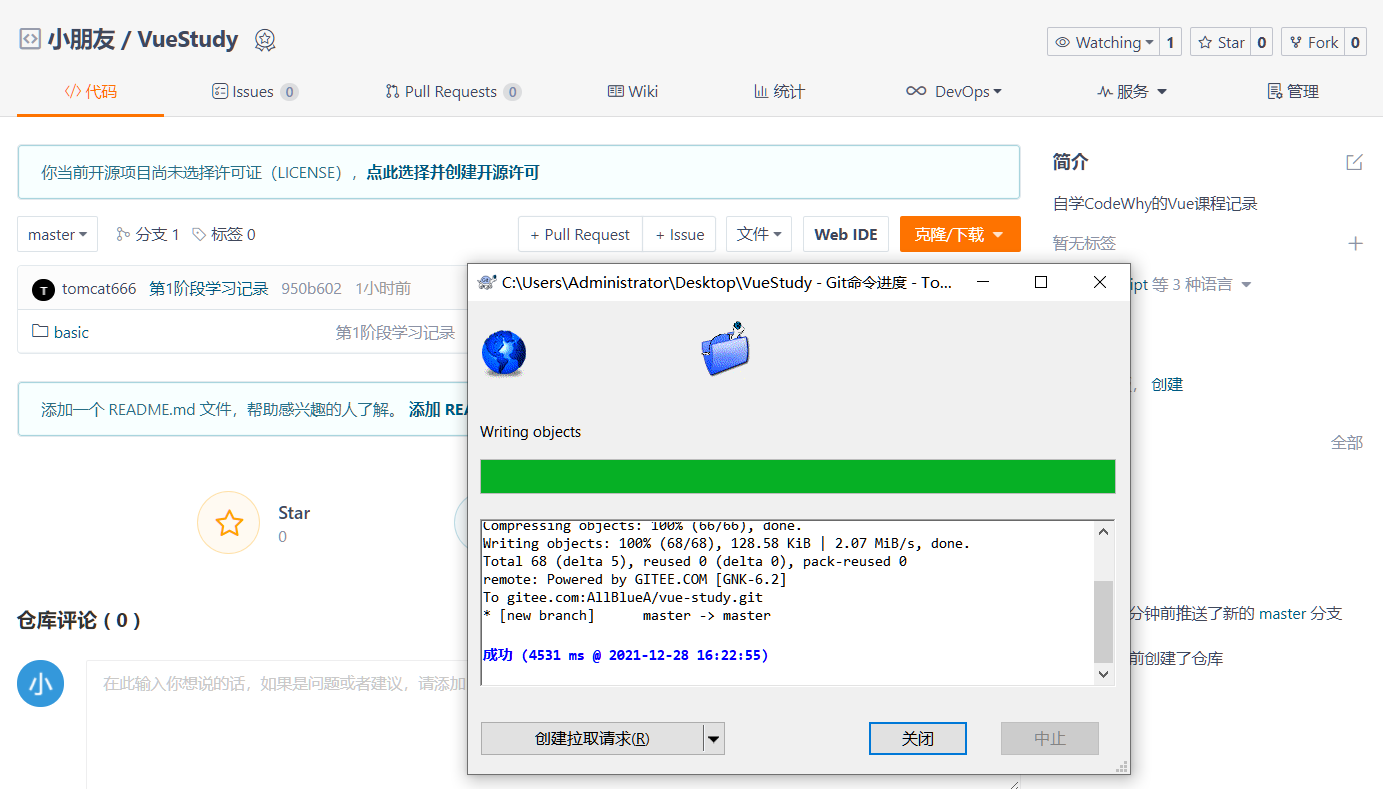Click tomcat666's avatar in the commit row

coord(42,289)
